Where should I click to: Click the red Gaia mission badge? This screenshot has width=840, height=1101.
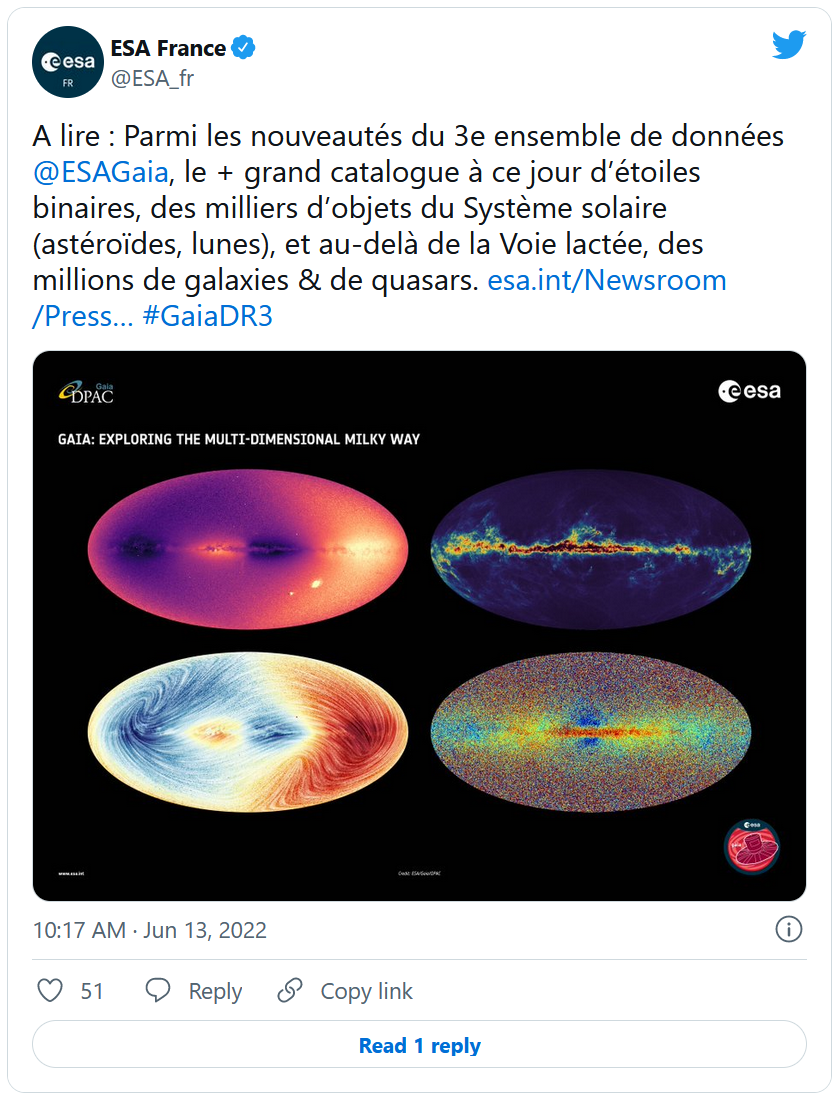click(751, 846)
